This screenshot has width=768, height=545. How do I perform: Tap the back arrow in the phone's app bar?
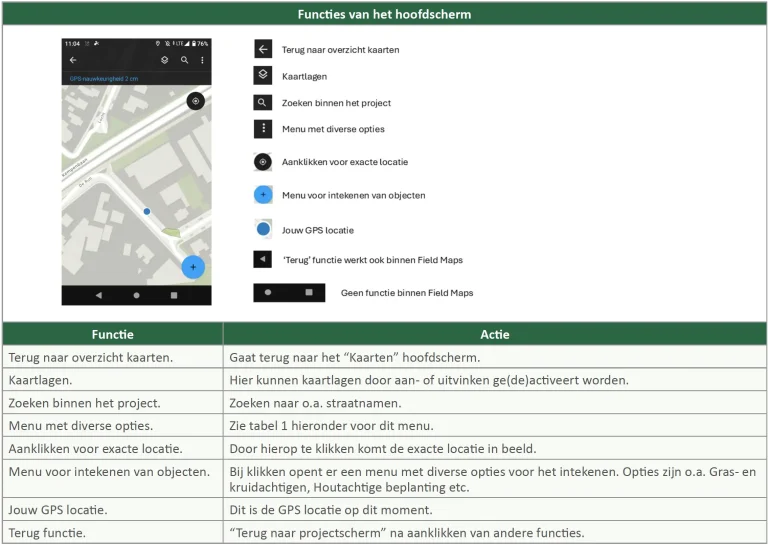click(73, 60)
